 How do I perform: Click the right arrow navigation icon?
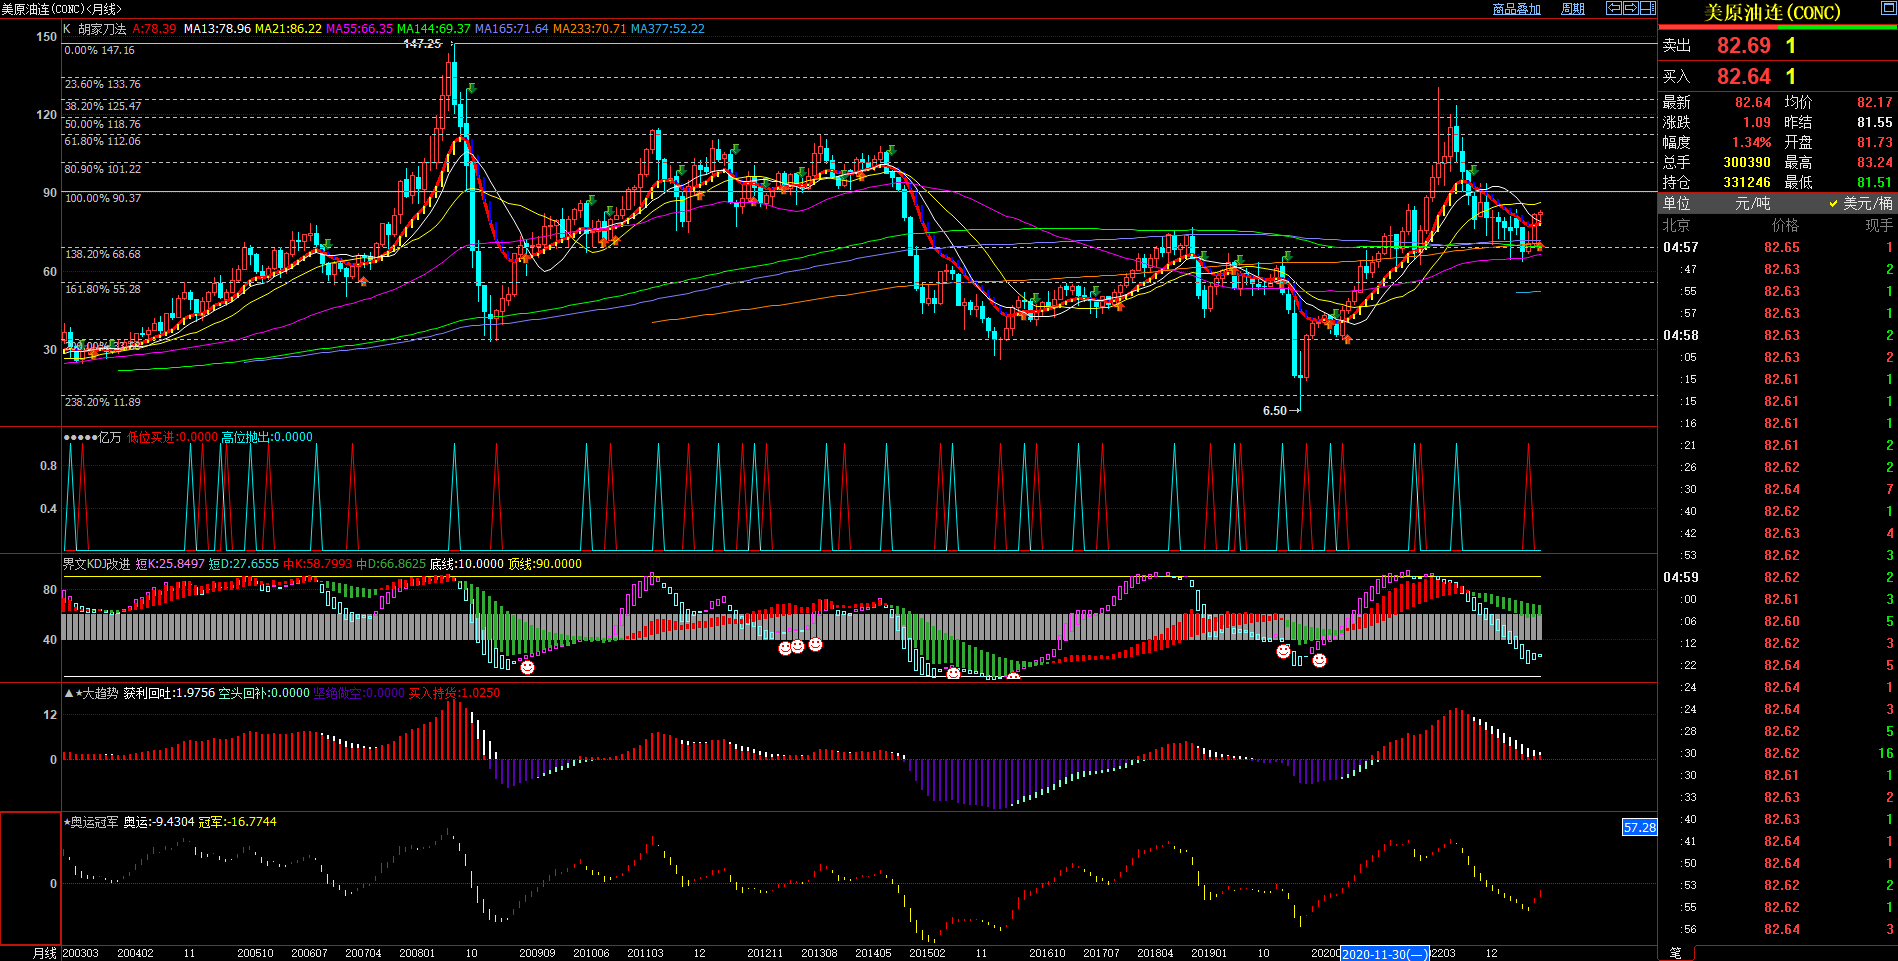pos(1630,8)
